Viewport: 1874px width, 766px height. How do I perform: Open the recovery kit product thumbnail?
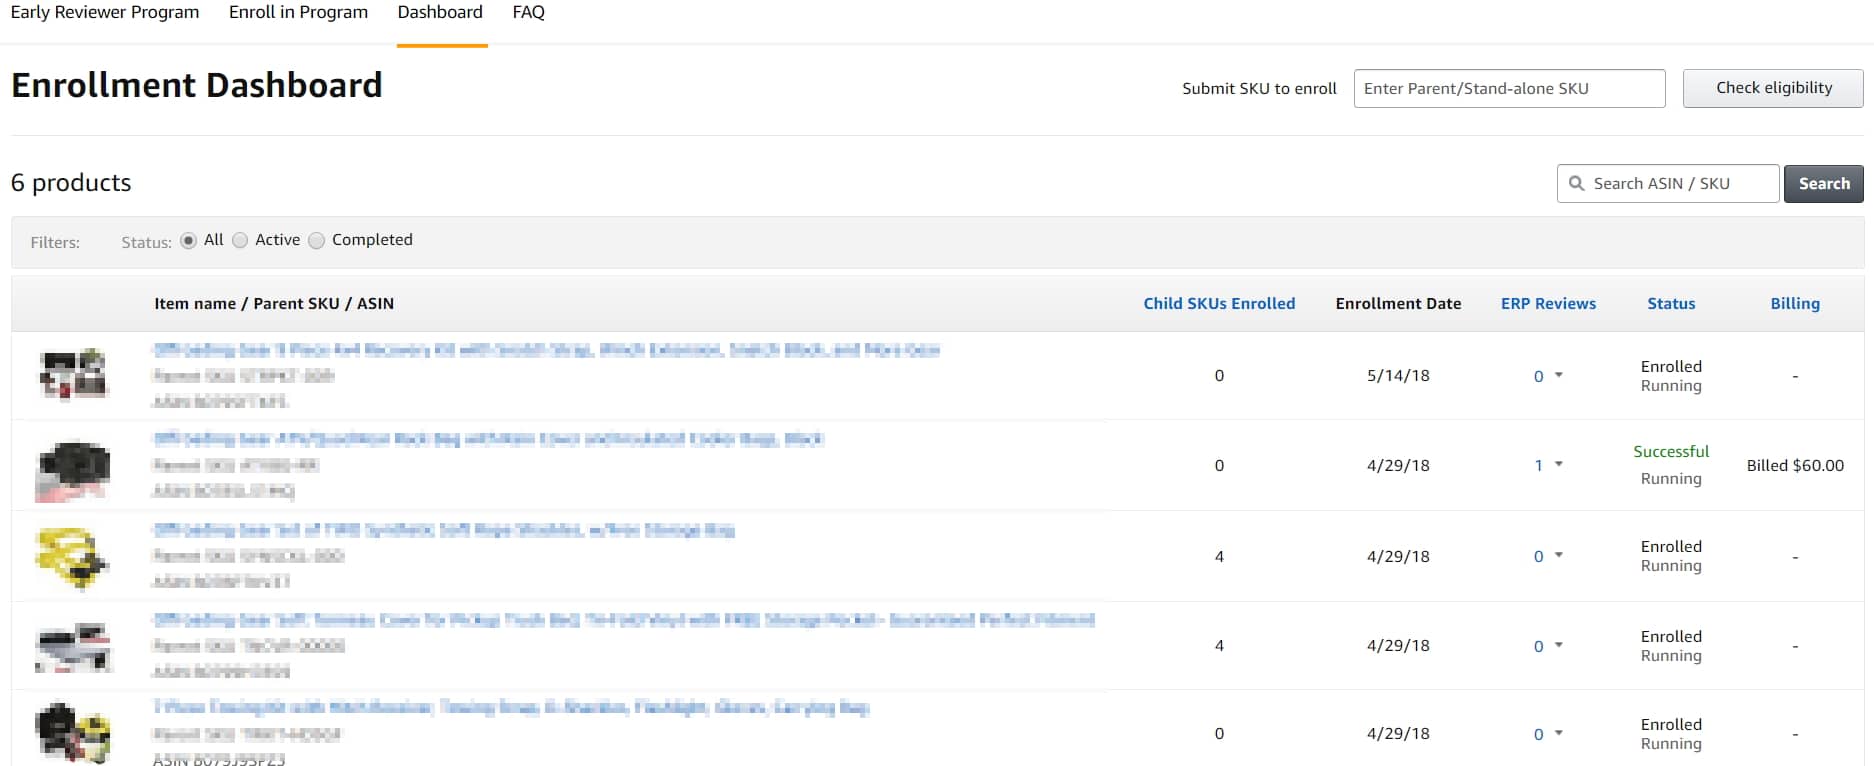73,375
